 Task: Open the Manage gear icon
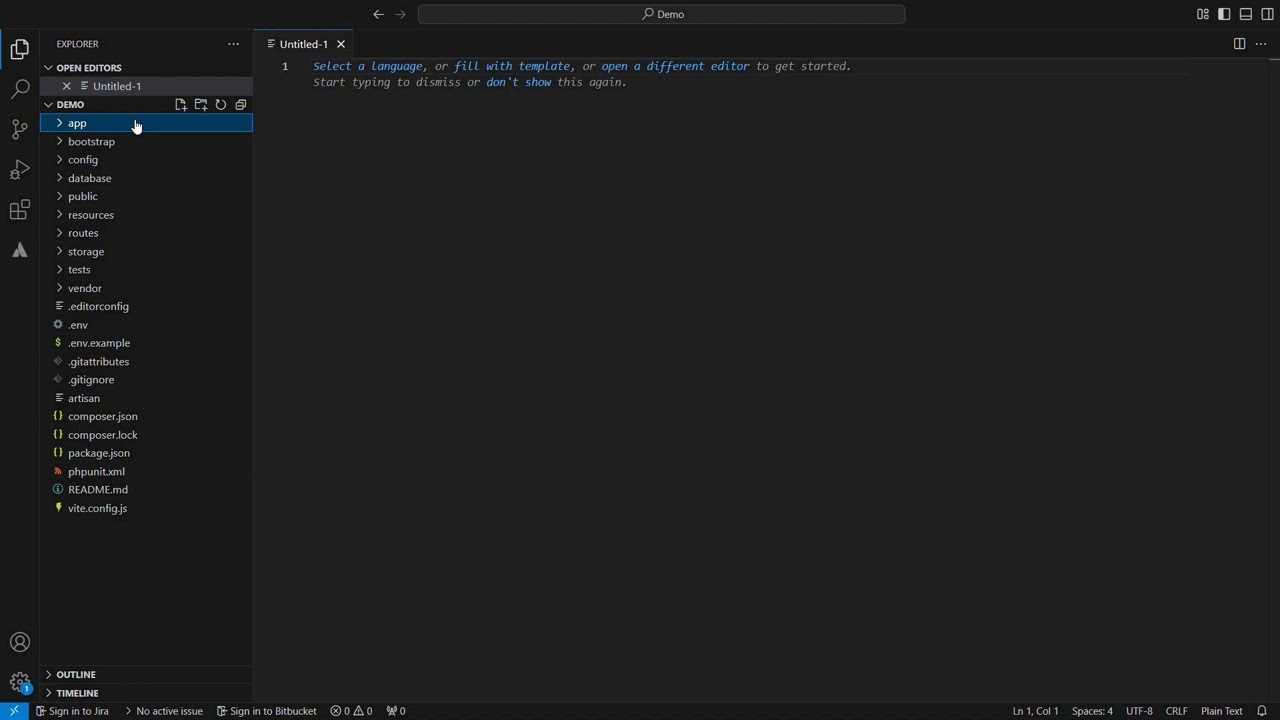pyautogui.click(x=20, y=683)
